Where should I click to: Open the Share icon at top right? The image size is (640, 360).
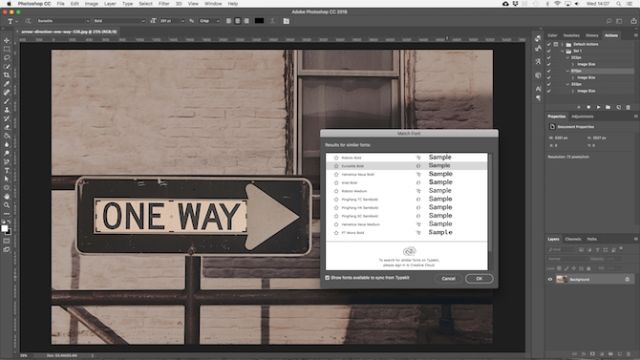tap(633, 21)
